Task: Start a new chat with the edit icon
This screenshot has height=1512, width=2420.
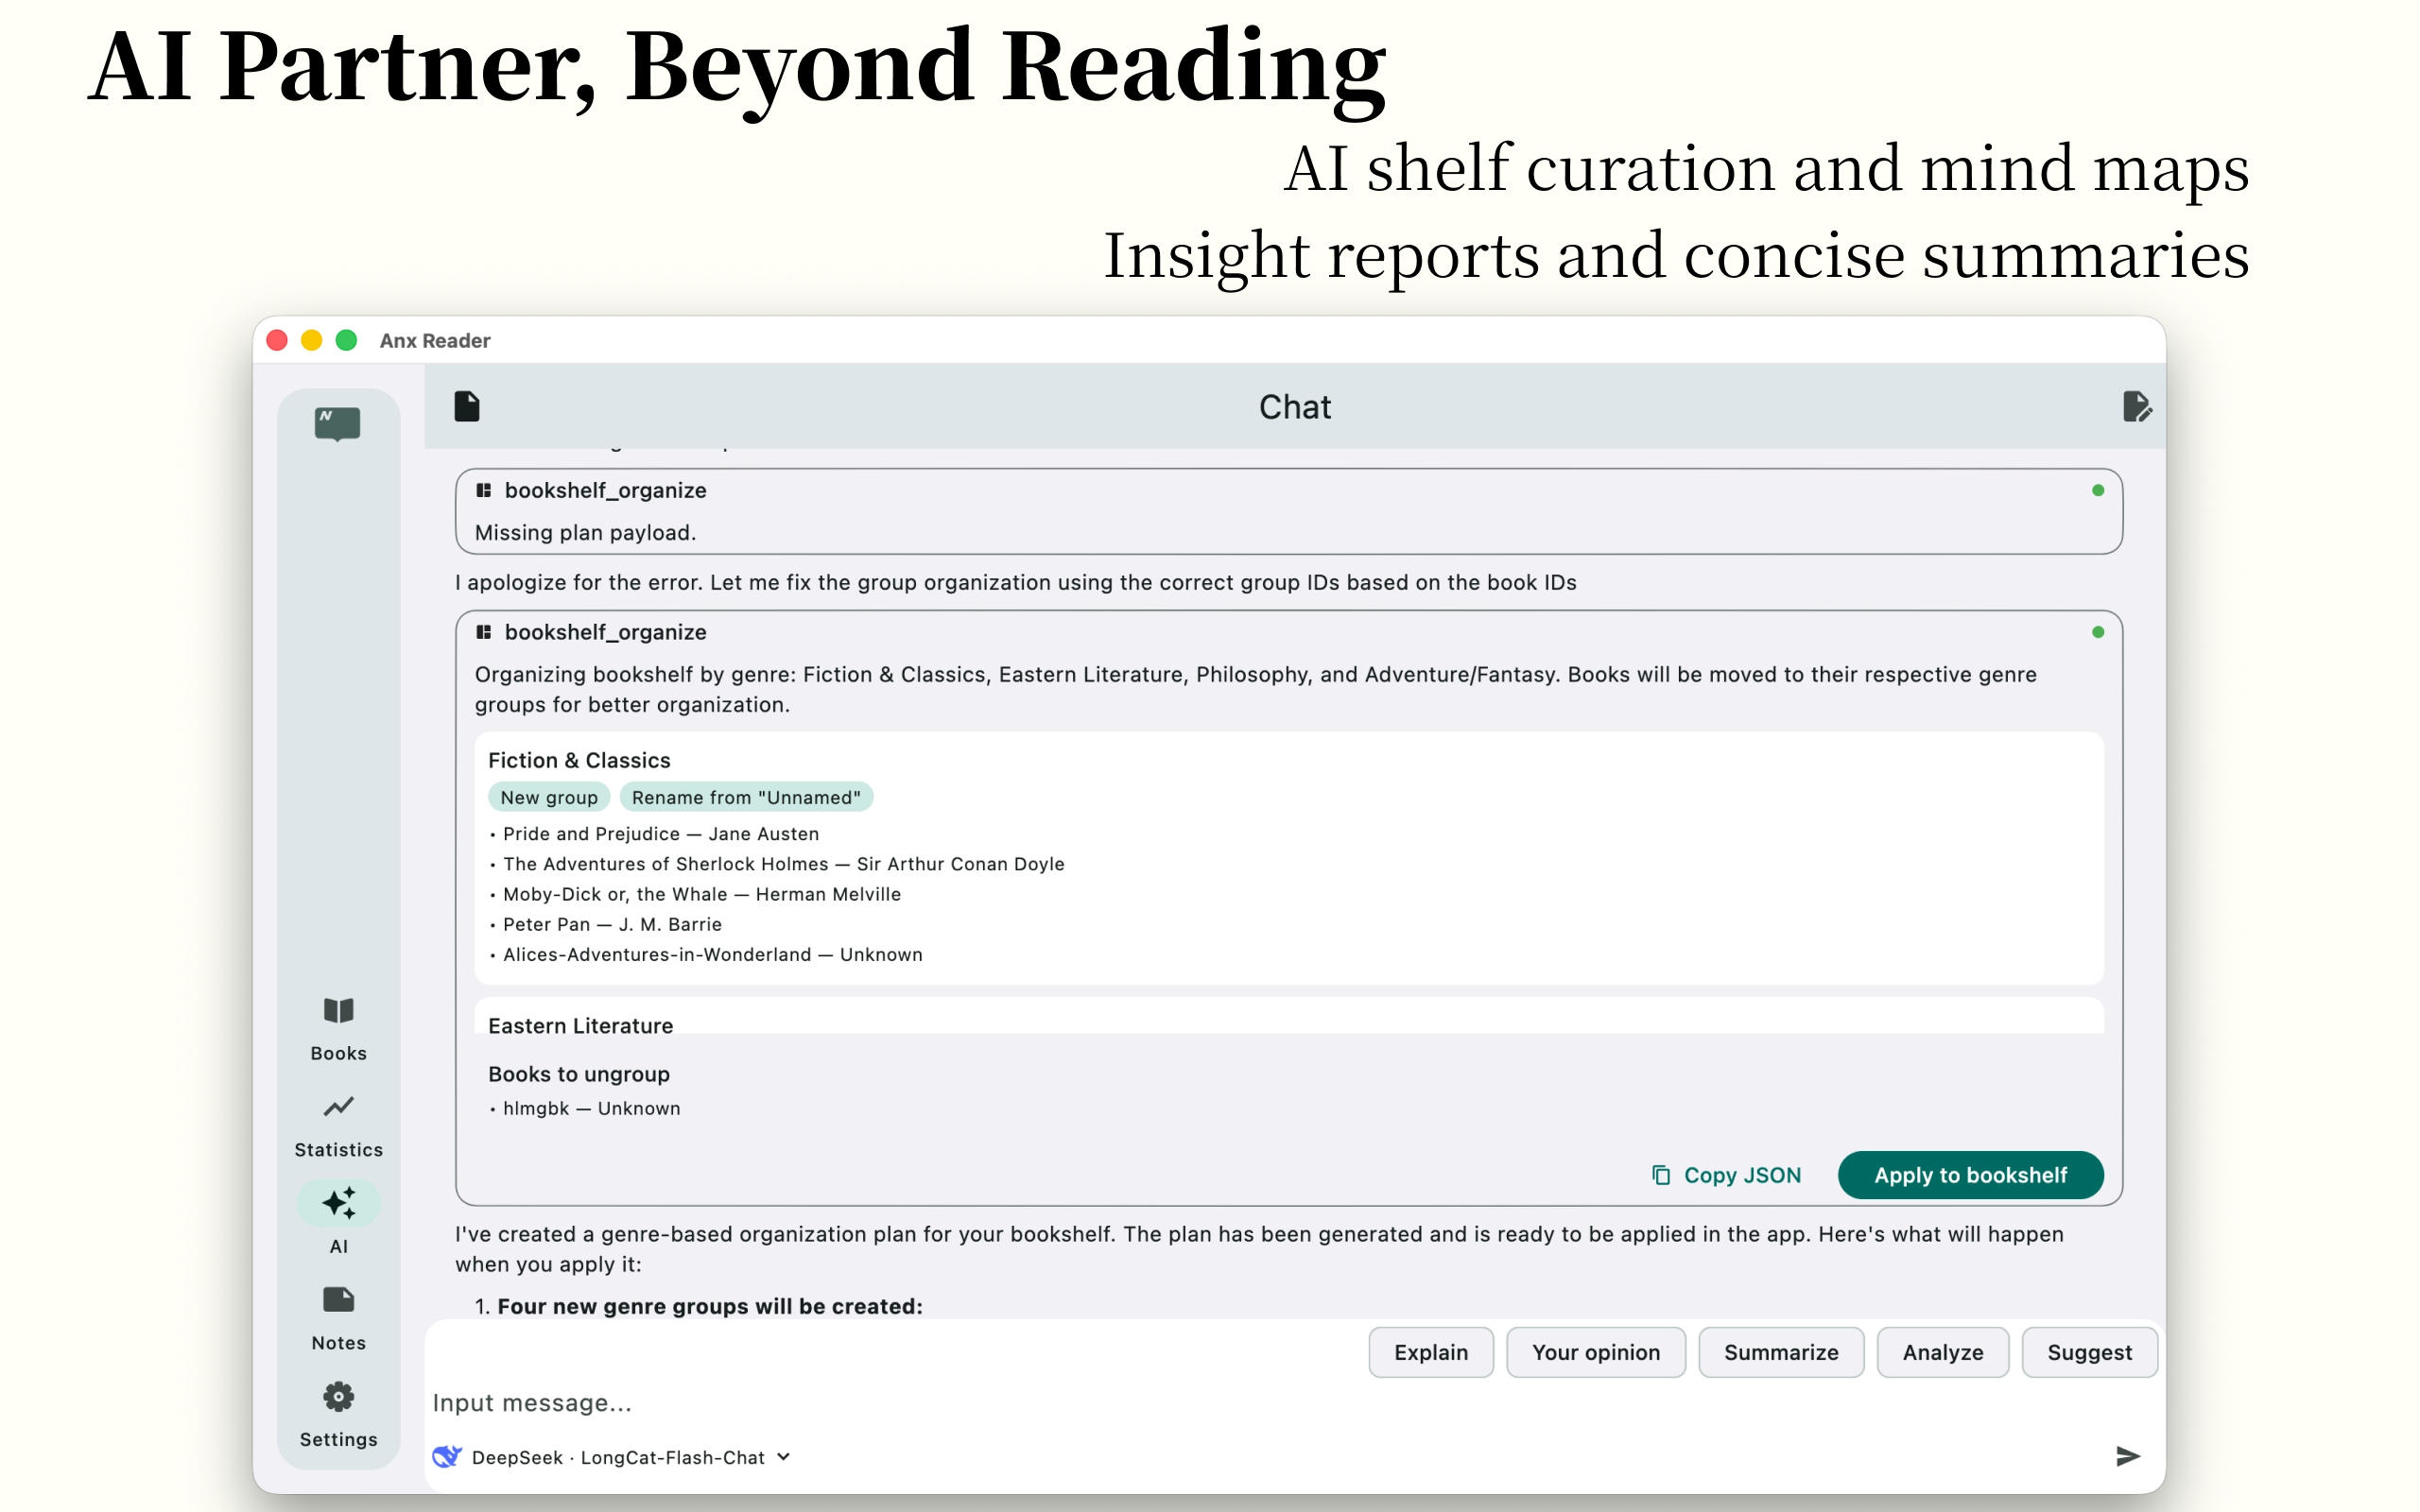Action: pyautogui.click(x=2135, y=407)
